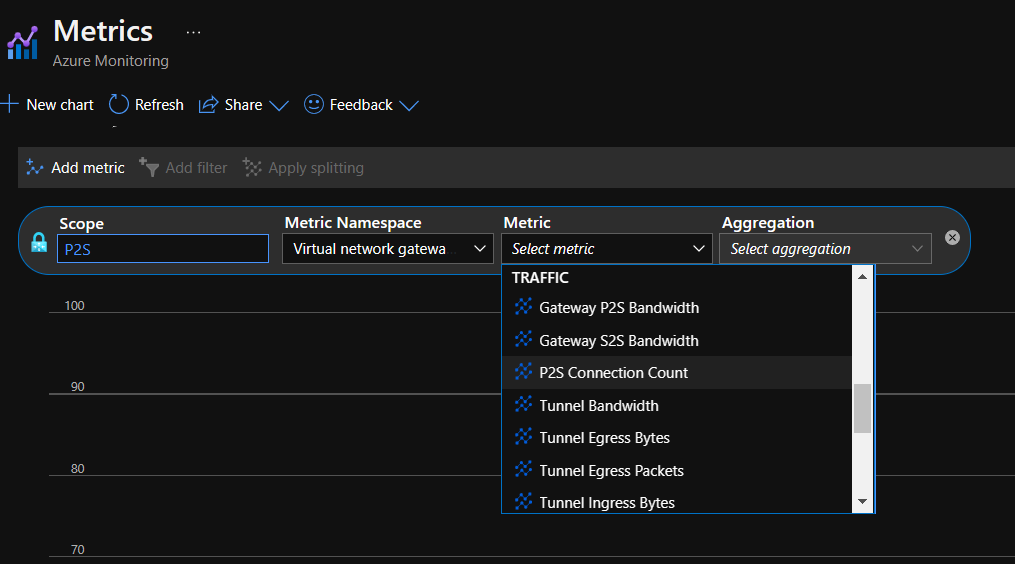Click the icon next to Tunnel Bandwidth

(x=523, y=405)
